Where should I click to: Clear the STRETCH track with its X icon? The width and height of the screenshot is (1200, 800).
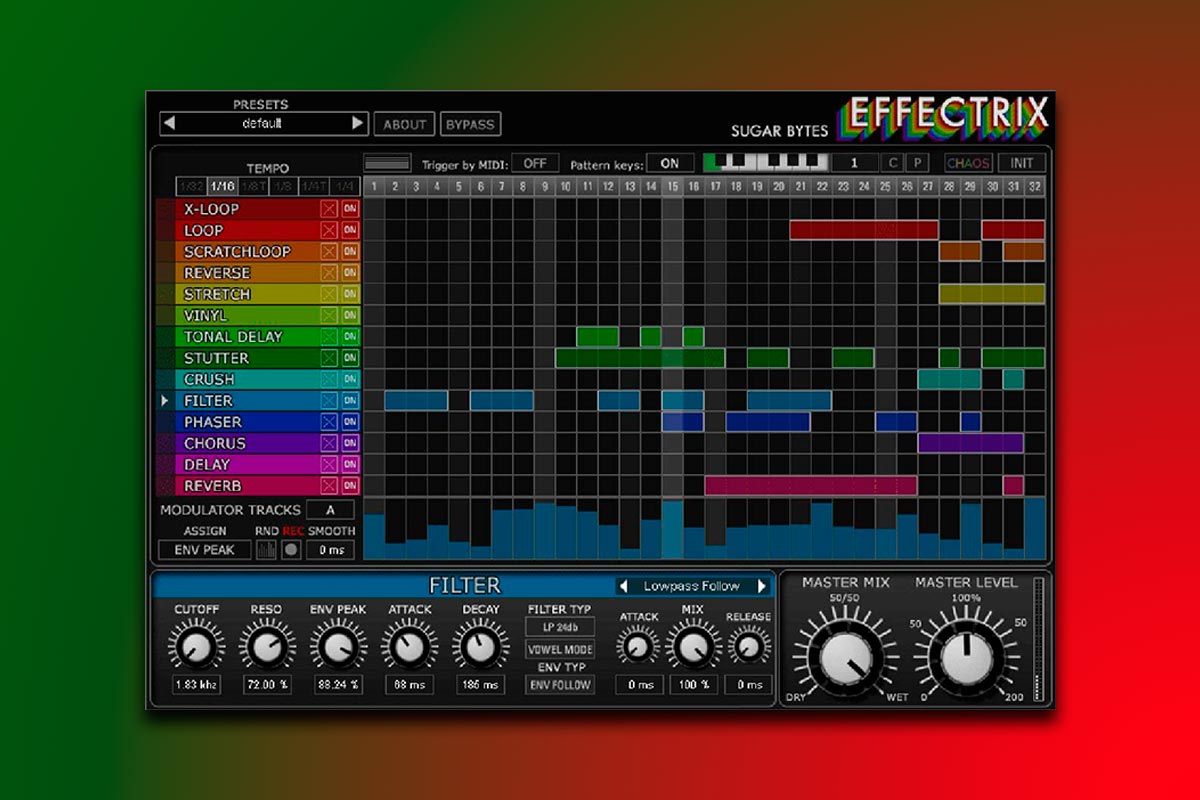[329, 294]
